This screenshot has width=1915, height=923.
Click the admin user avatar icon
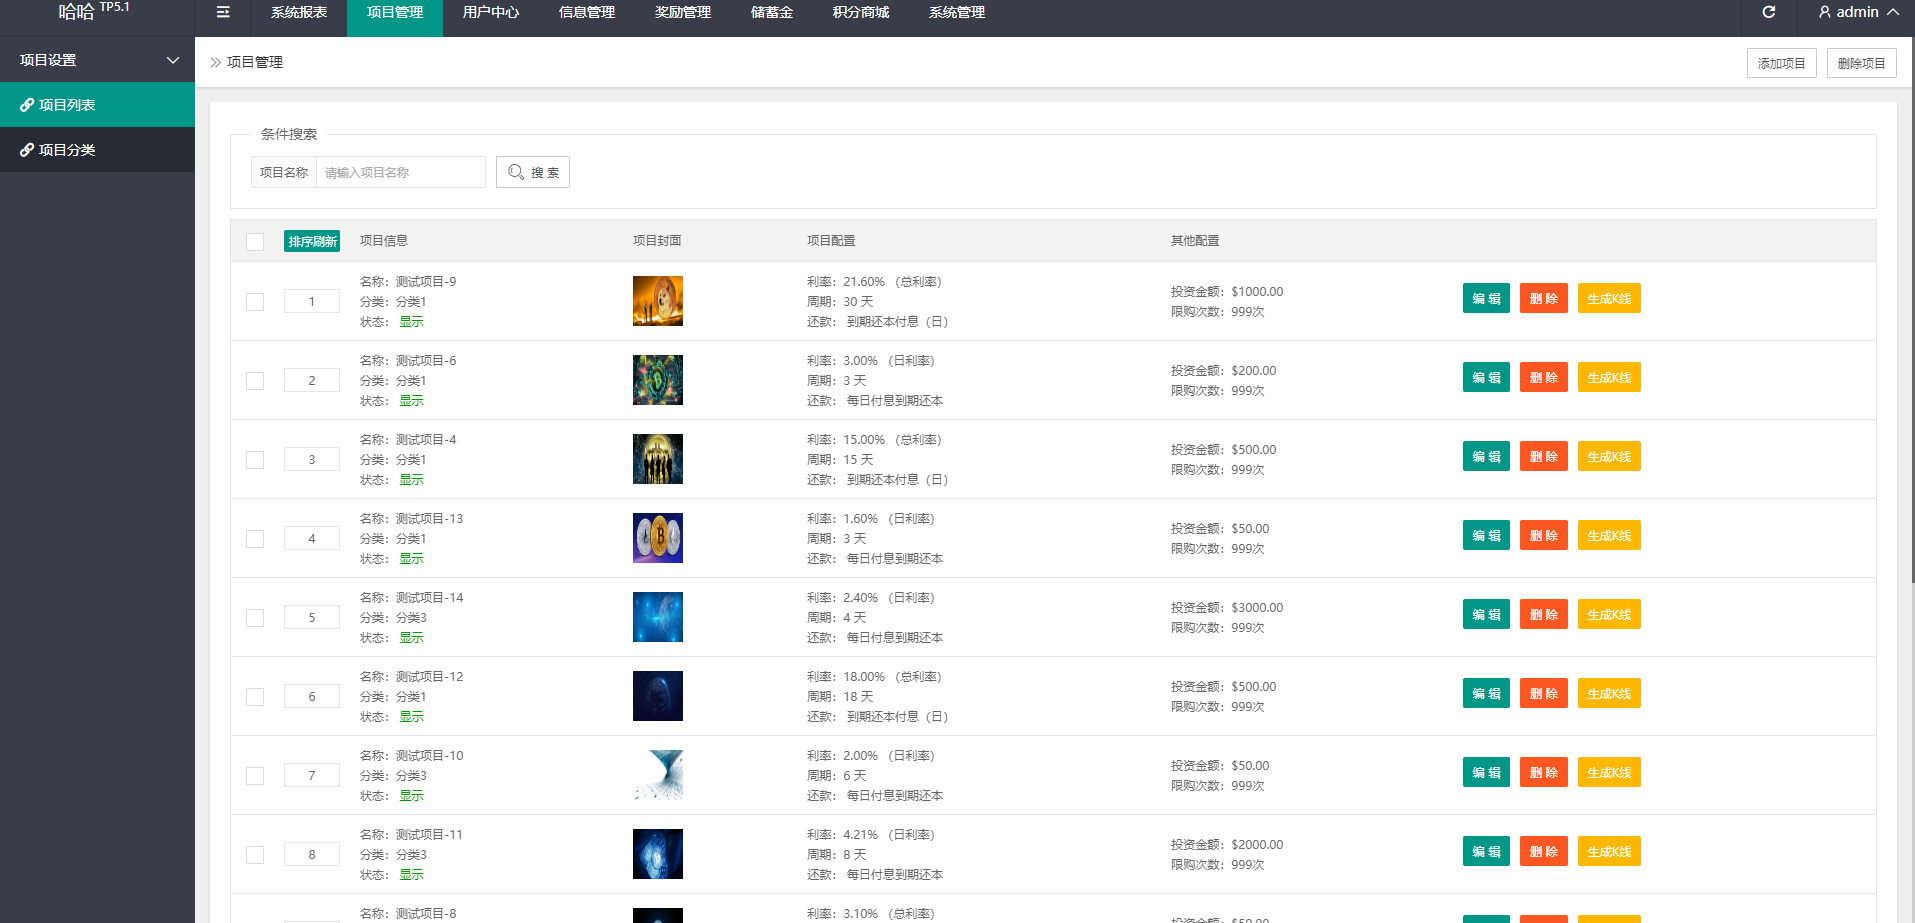1824,12
